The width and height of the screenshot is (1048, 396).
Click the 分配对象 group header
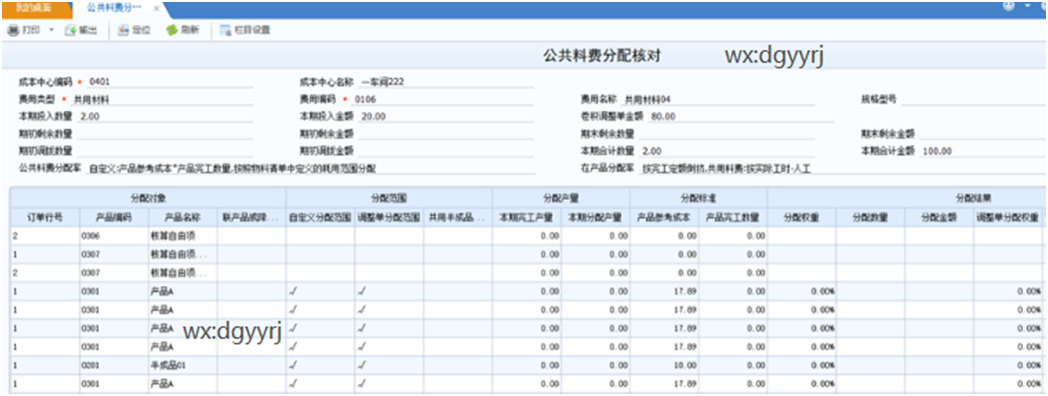(148, 199)
